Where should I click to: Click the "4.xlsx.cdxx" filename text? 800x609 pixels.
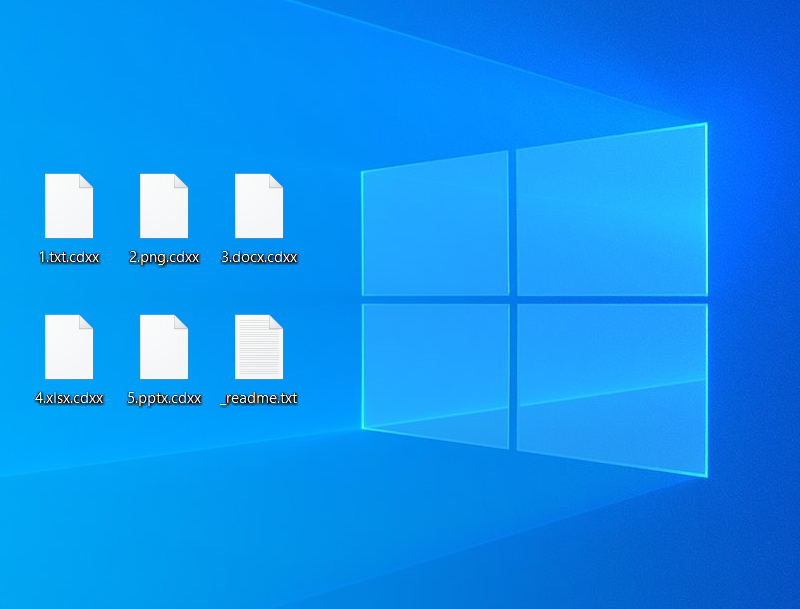click(69, 398)
